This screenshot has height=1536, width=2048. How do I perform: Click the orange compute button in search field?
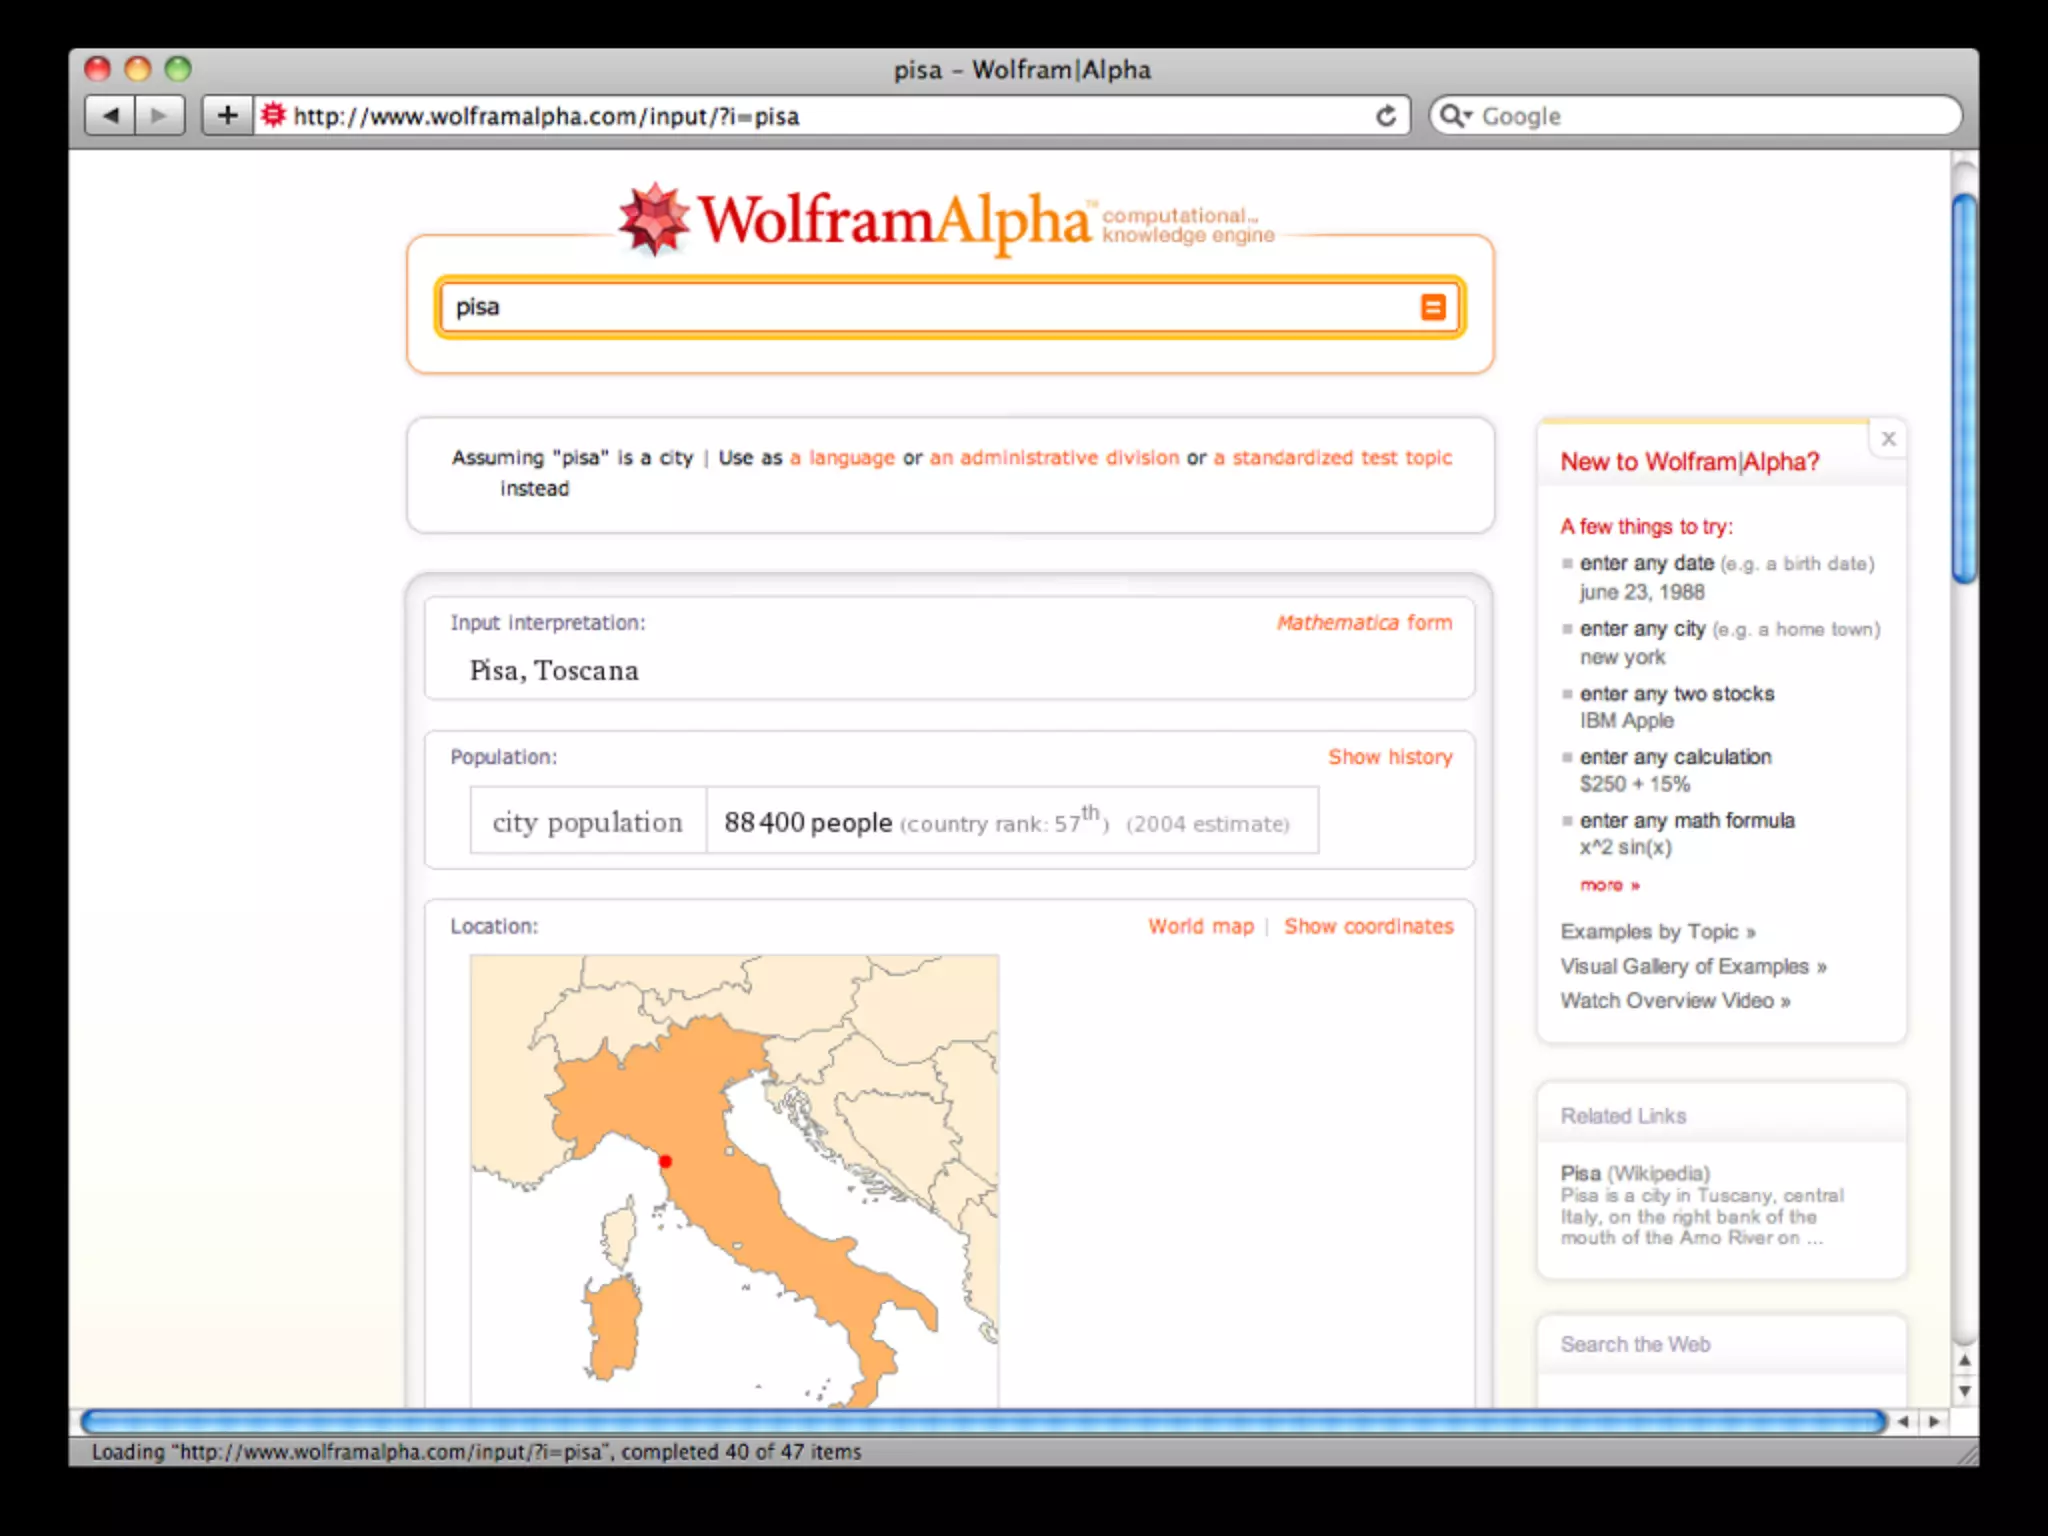click(1432, 307)
